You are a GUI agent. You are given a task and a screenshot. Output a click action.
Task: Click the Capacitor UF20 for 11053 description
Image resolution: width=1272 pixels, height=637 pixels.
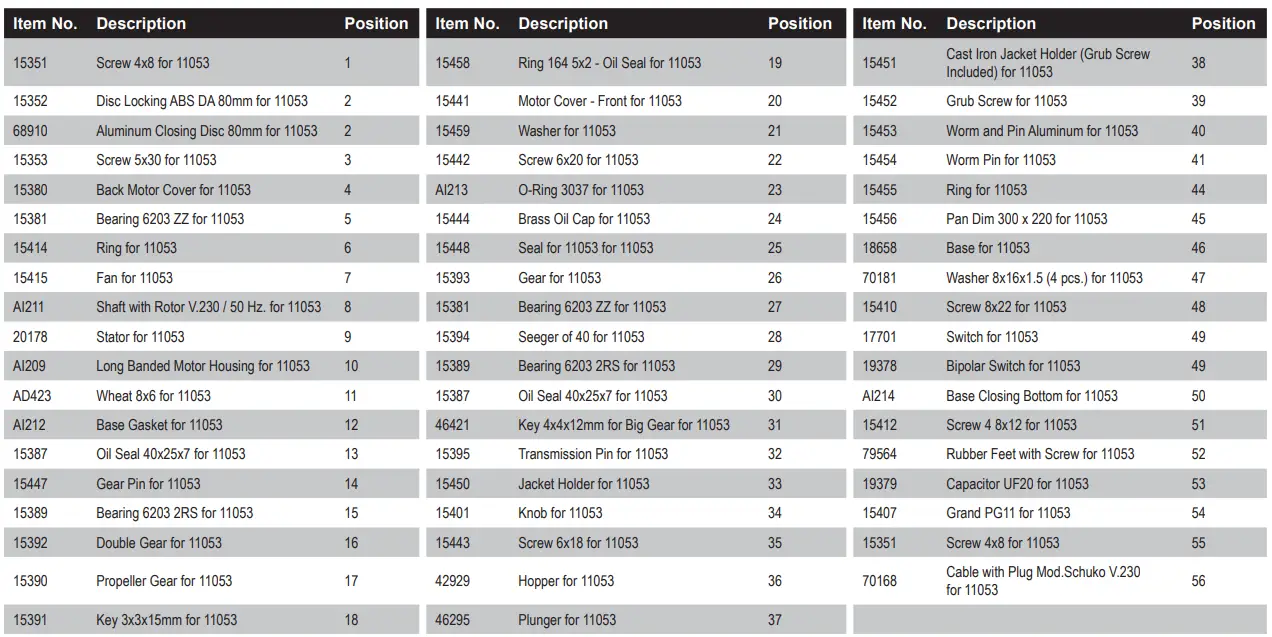coord(1017,484)
